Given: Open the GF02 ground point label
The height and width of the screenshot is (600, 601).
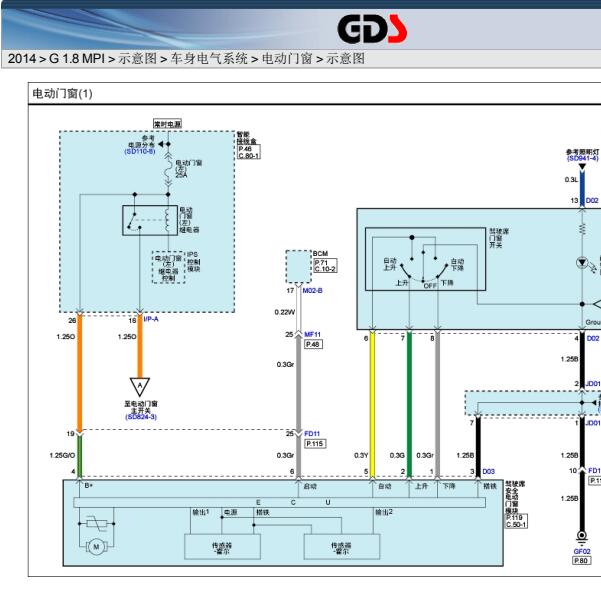Looking at the screenshot, I should [582, 551].
